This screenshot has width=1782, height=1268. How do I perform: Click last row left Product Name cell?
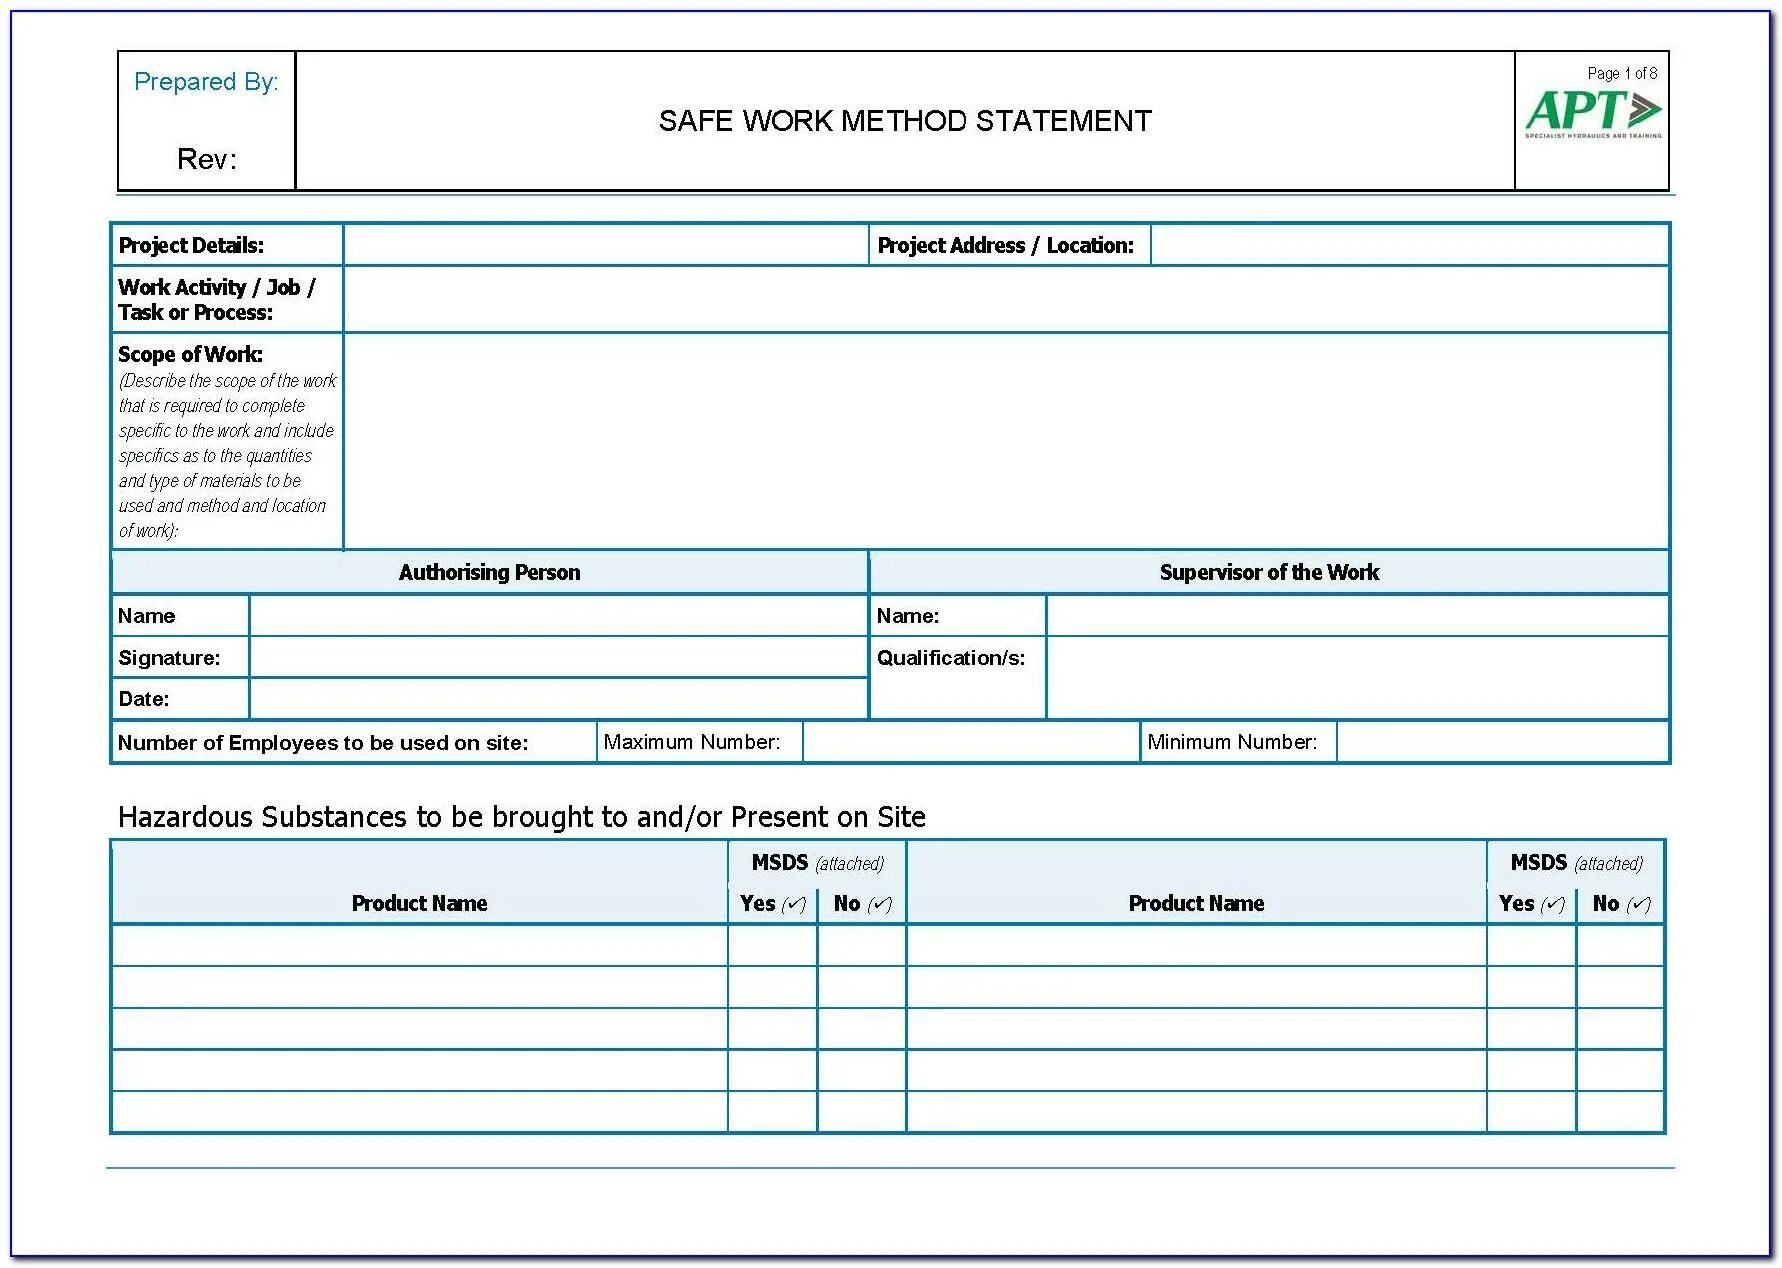420,1112
